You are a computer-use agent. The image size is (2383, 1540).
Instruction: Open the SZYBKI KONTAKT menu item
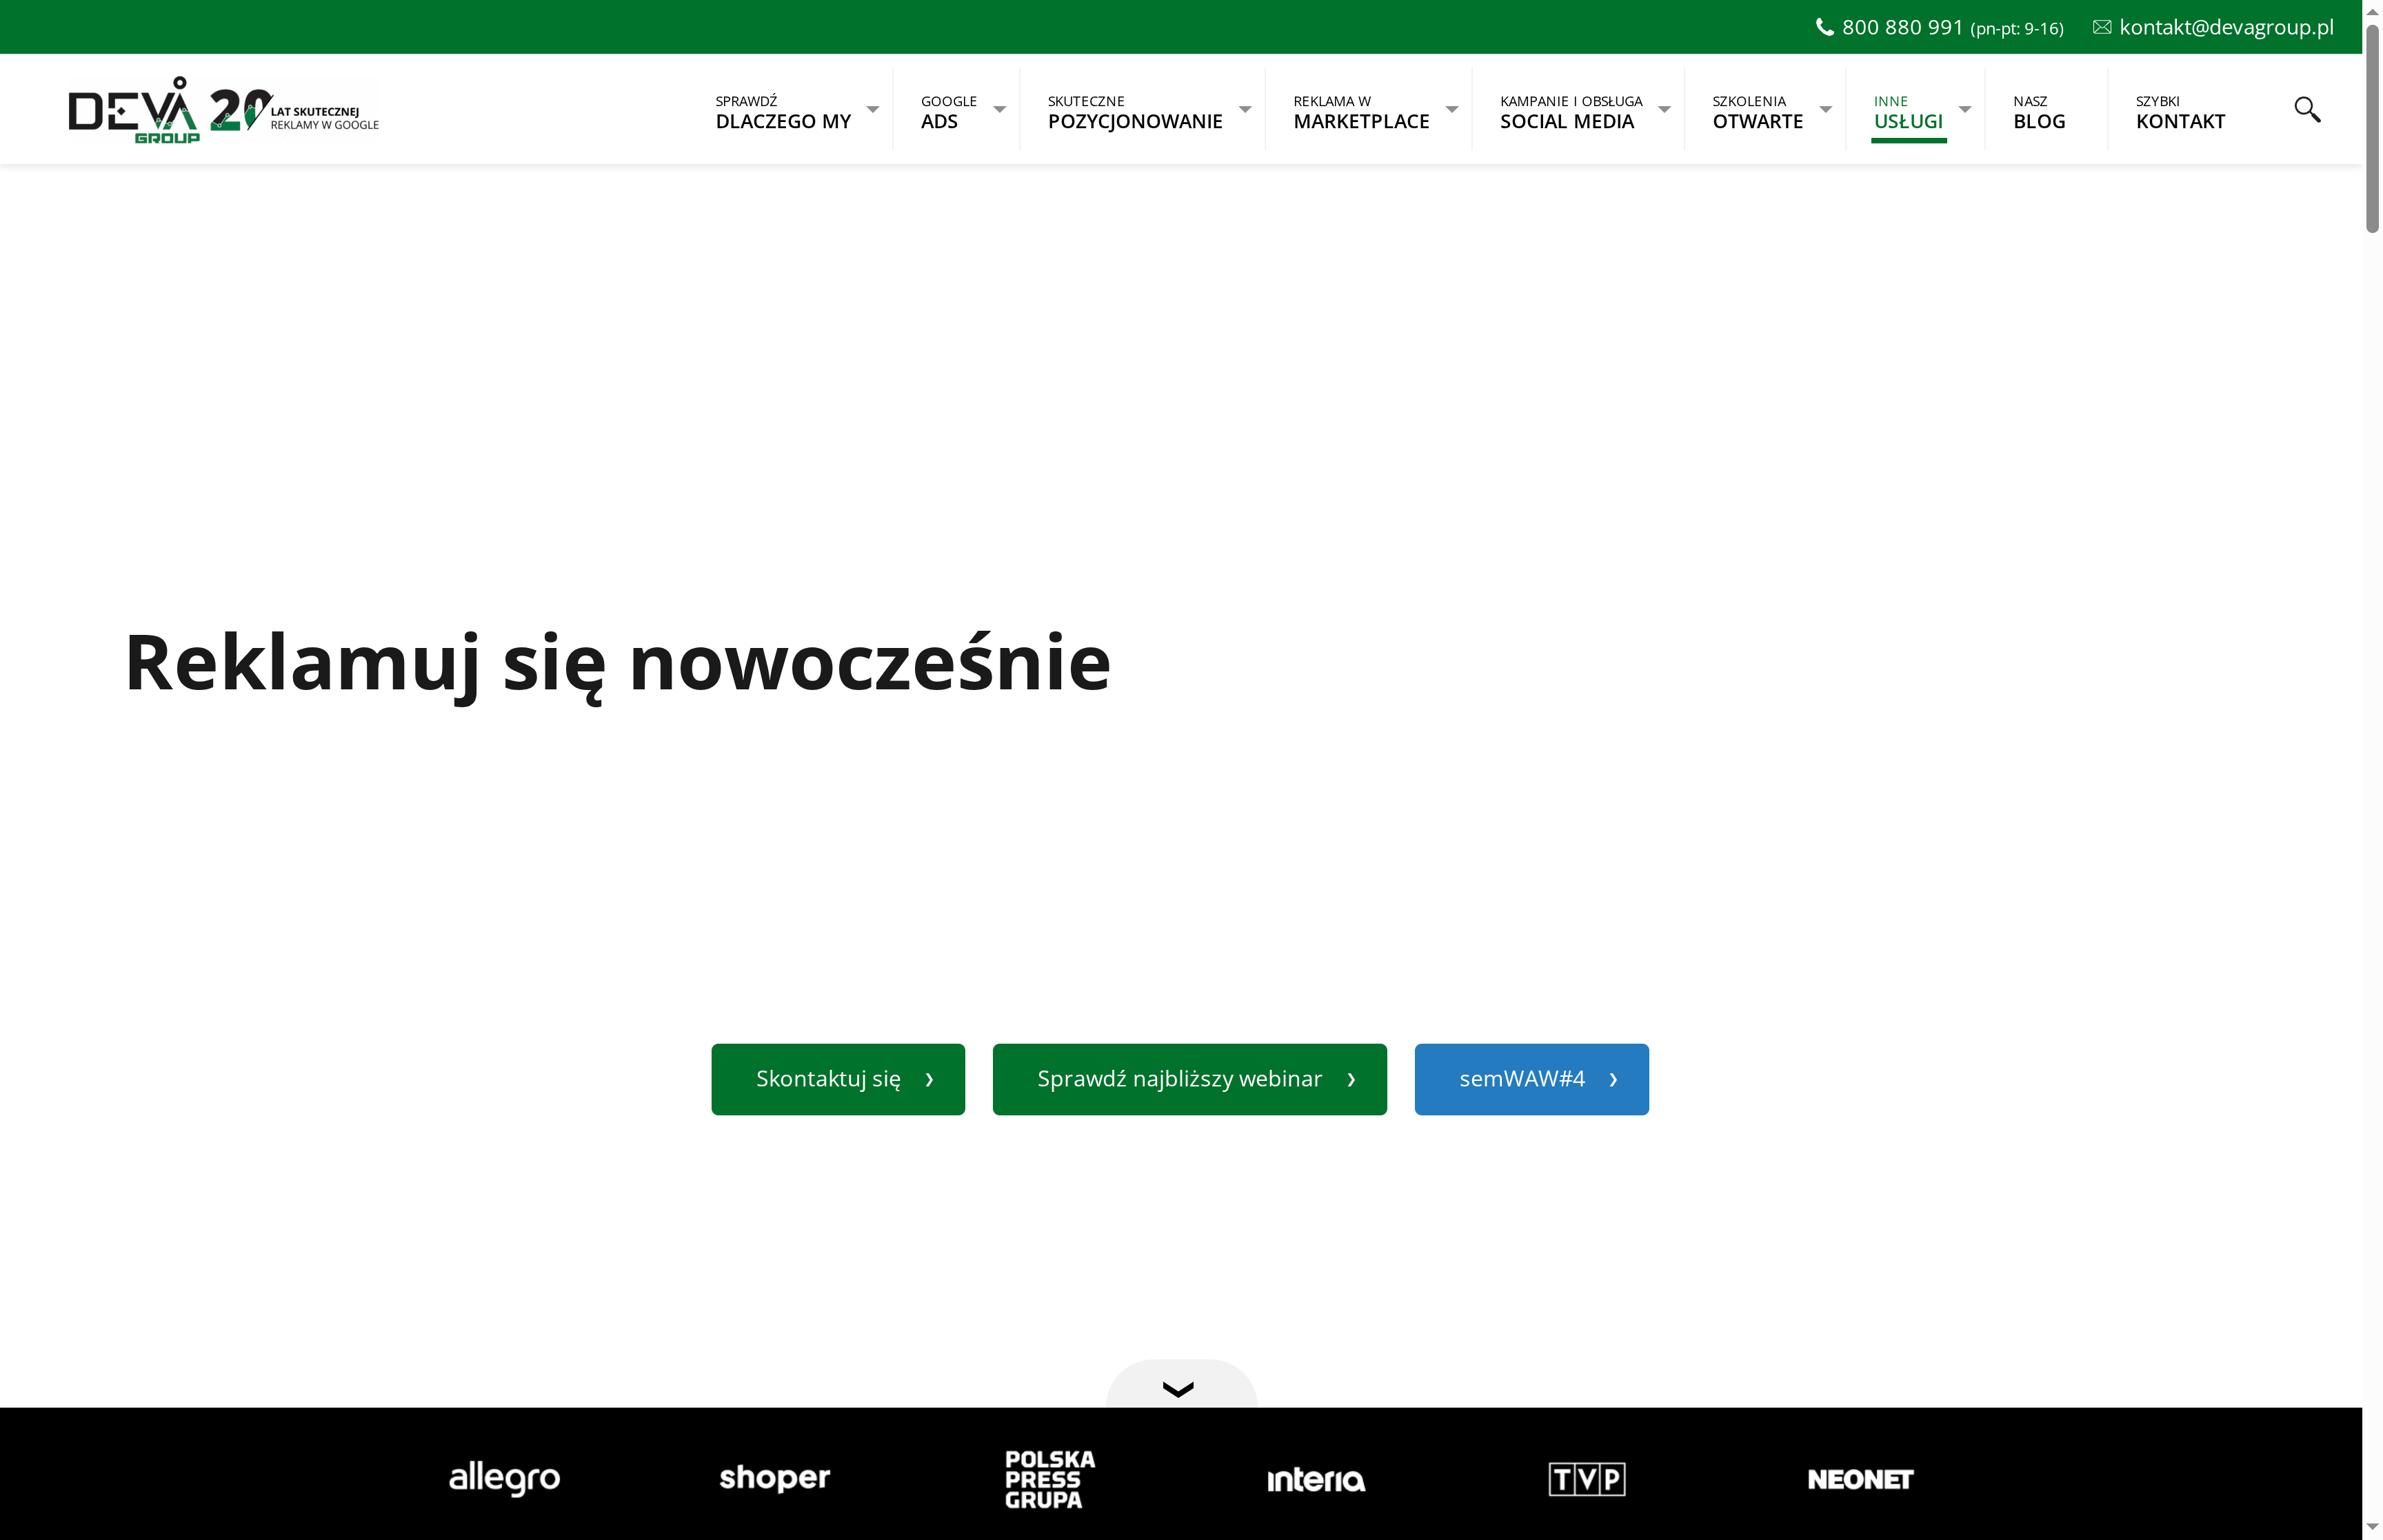(2180, 111)
